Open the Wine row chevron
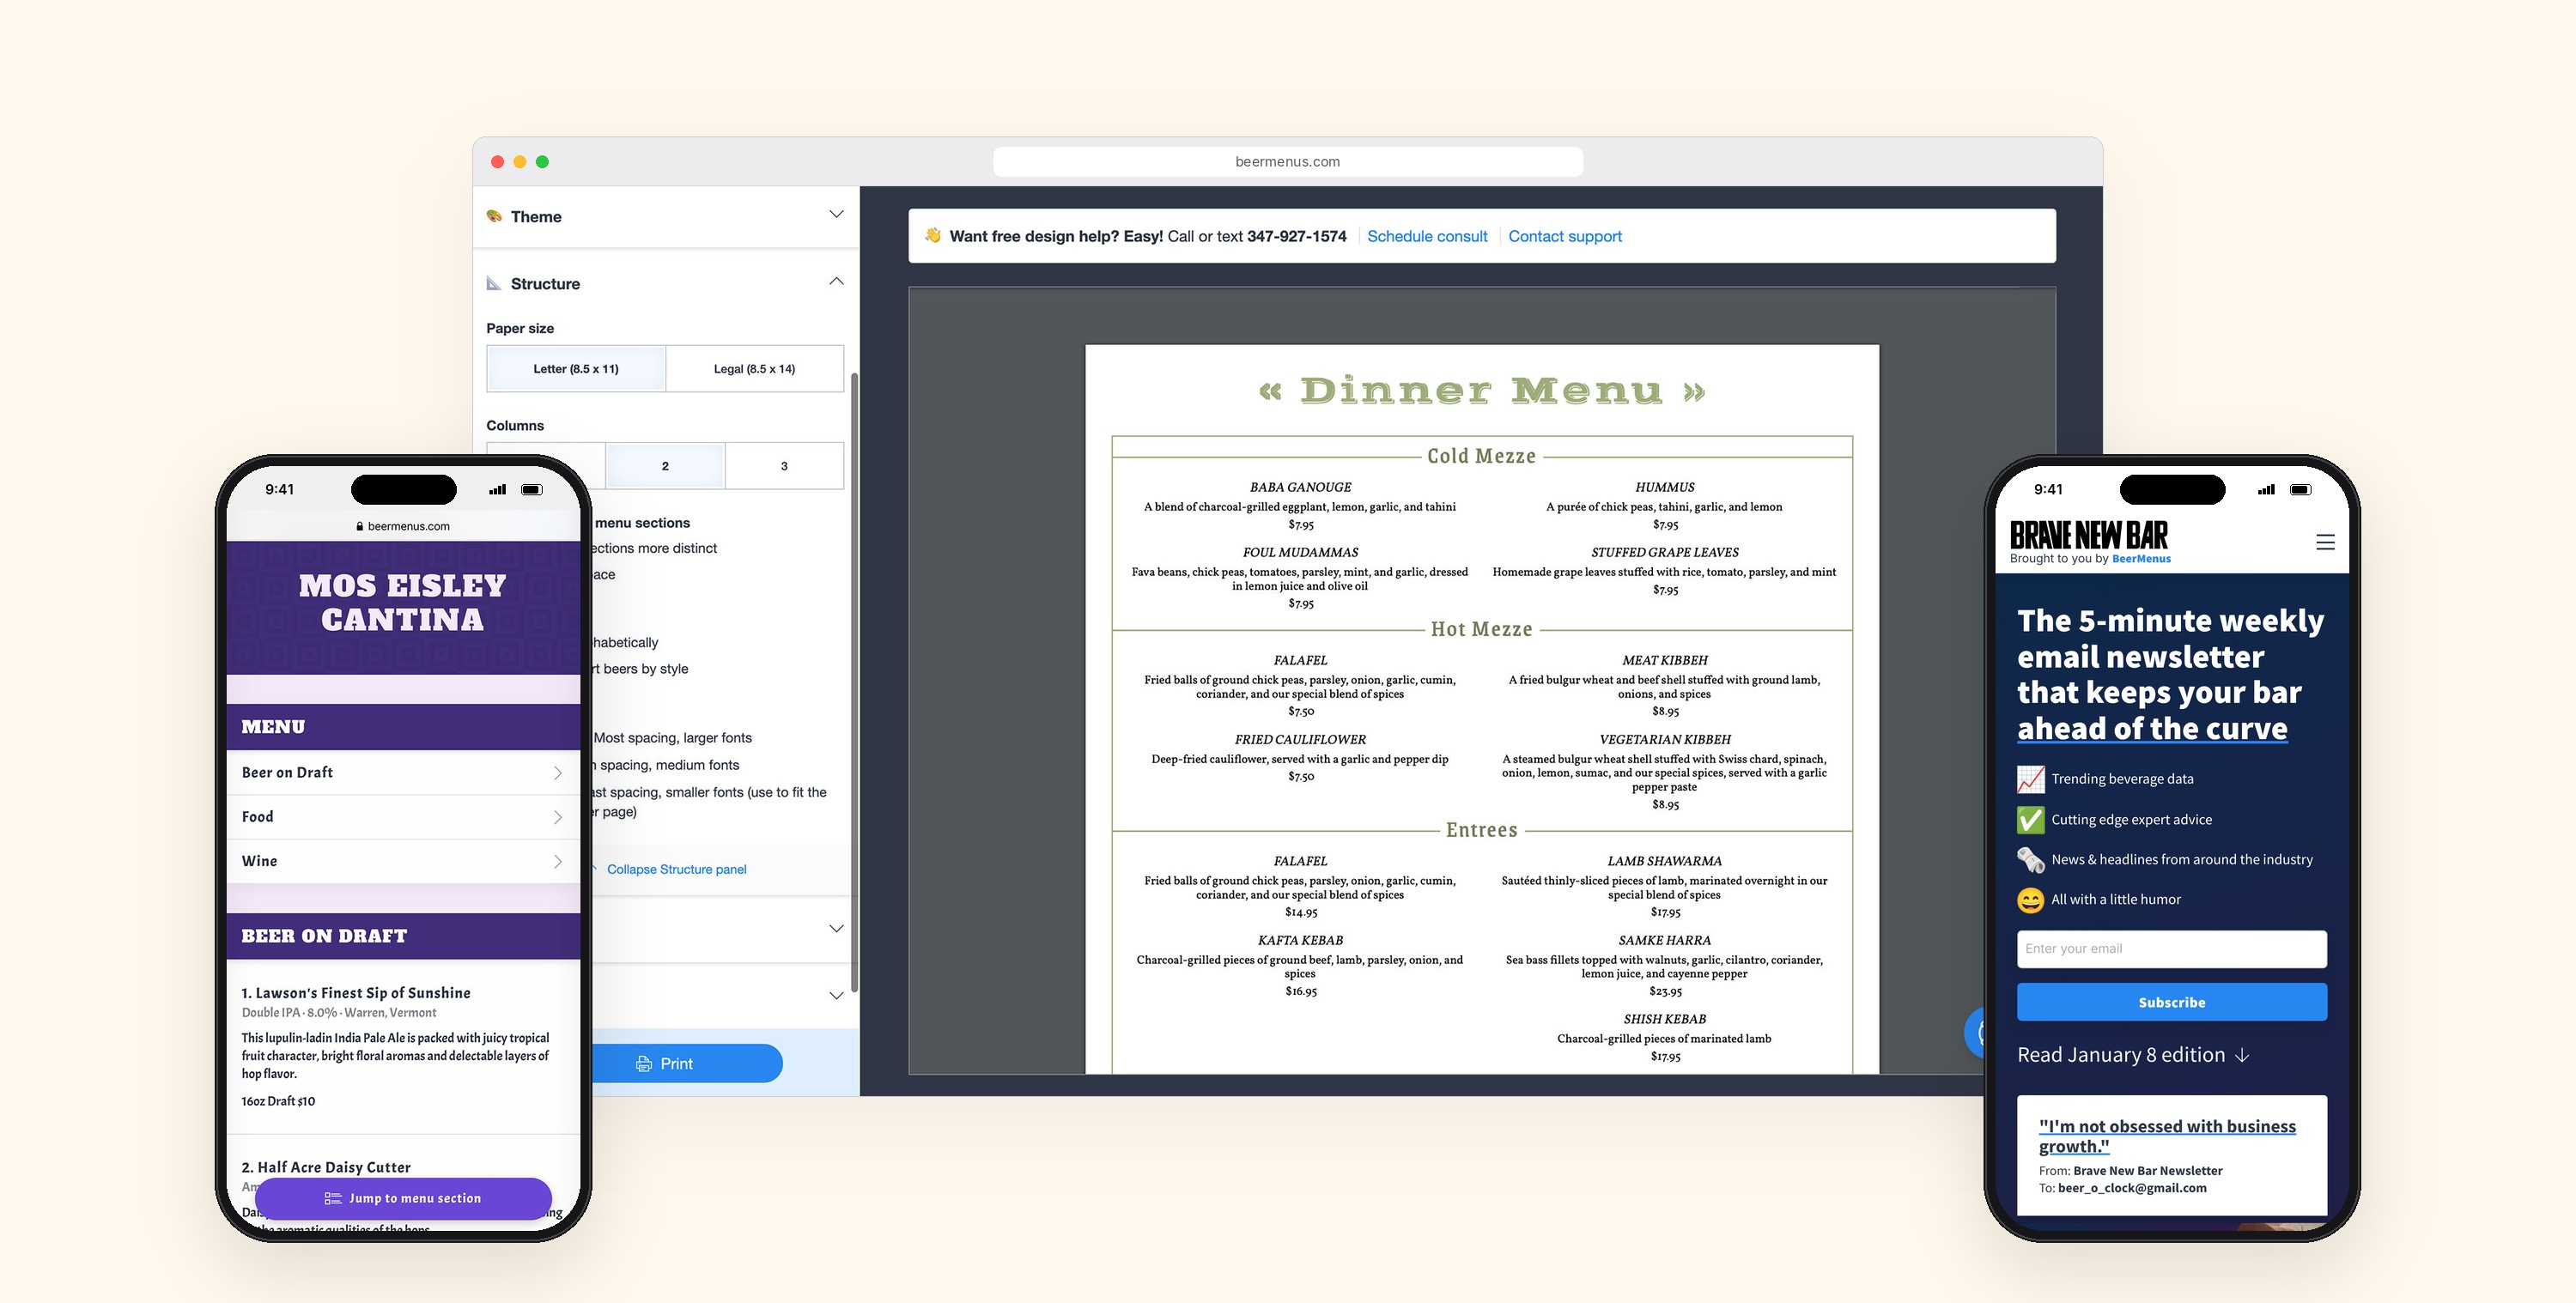This screenshot has width=2576, height=1303. 558,861
